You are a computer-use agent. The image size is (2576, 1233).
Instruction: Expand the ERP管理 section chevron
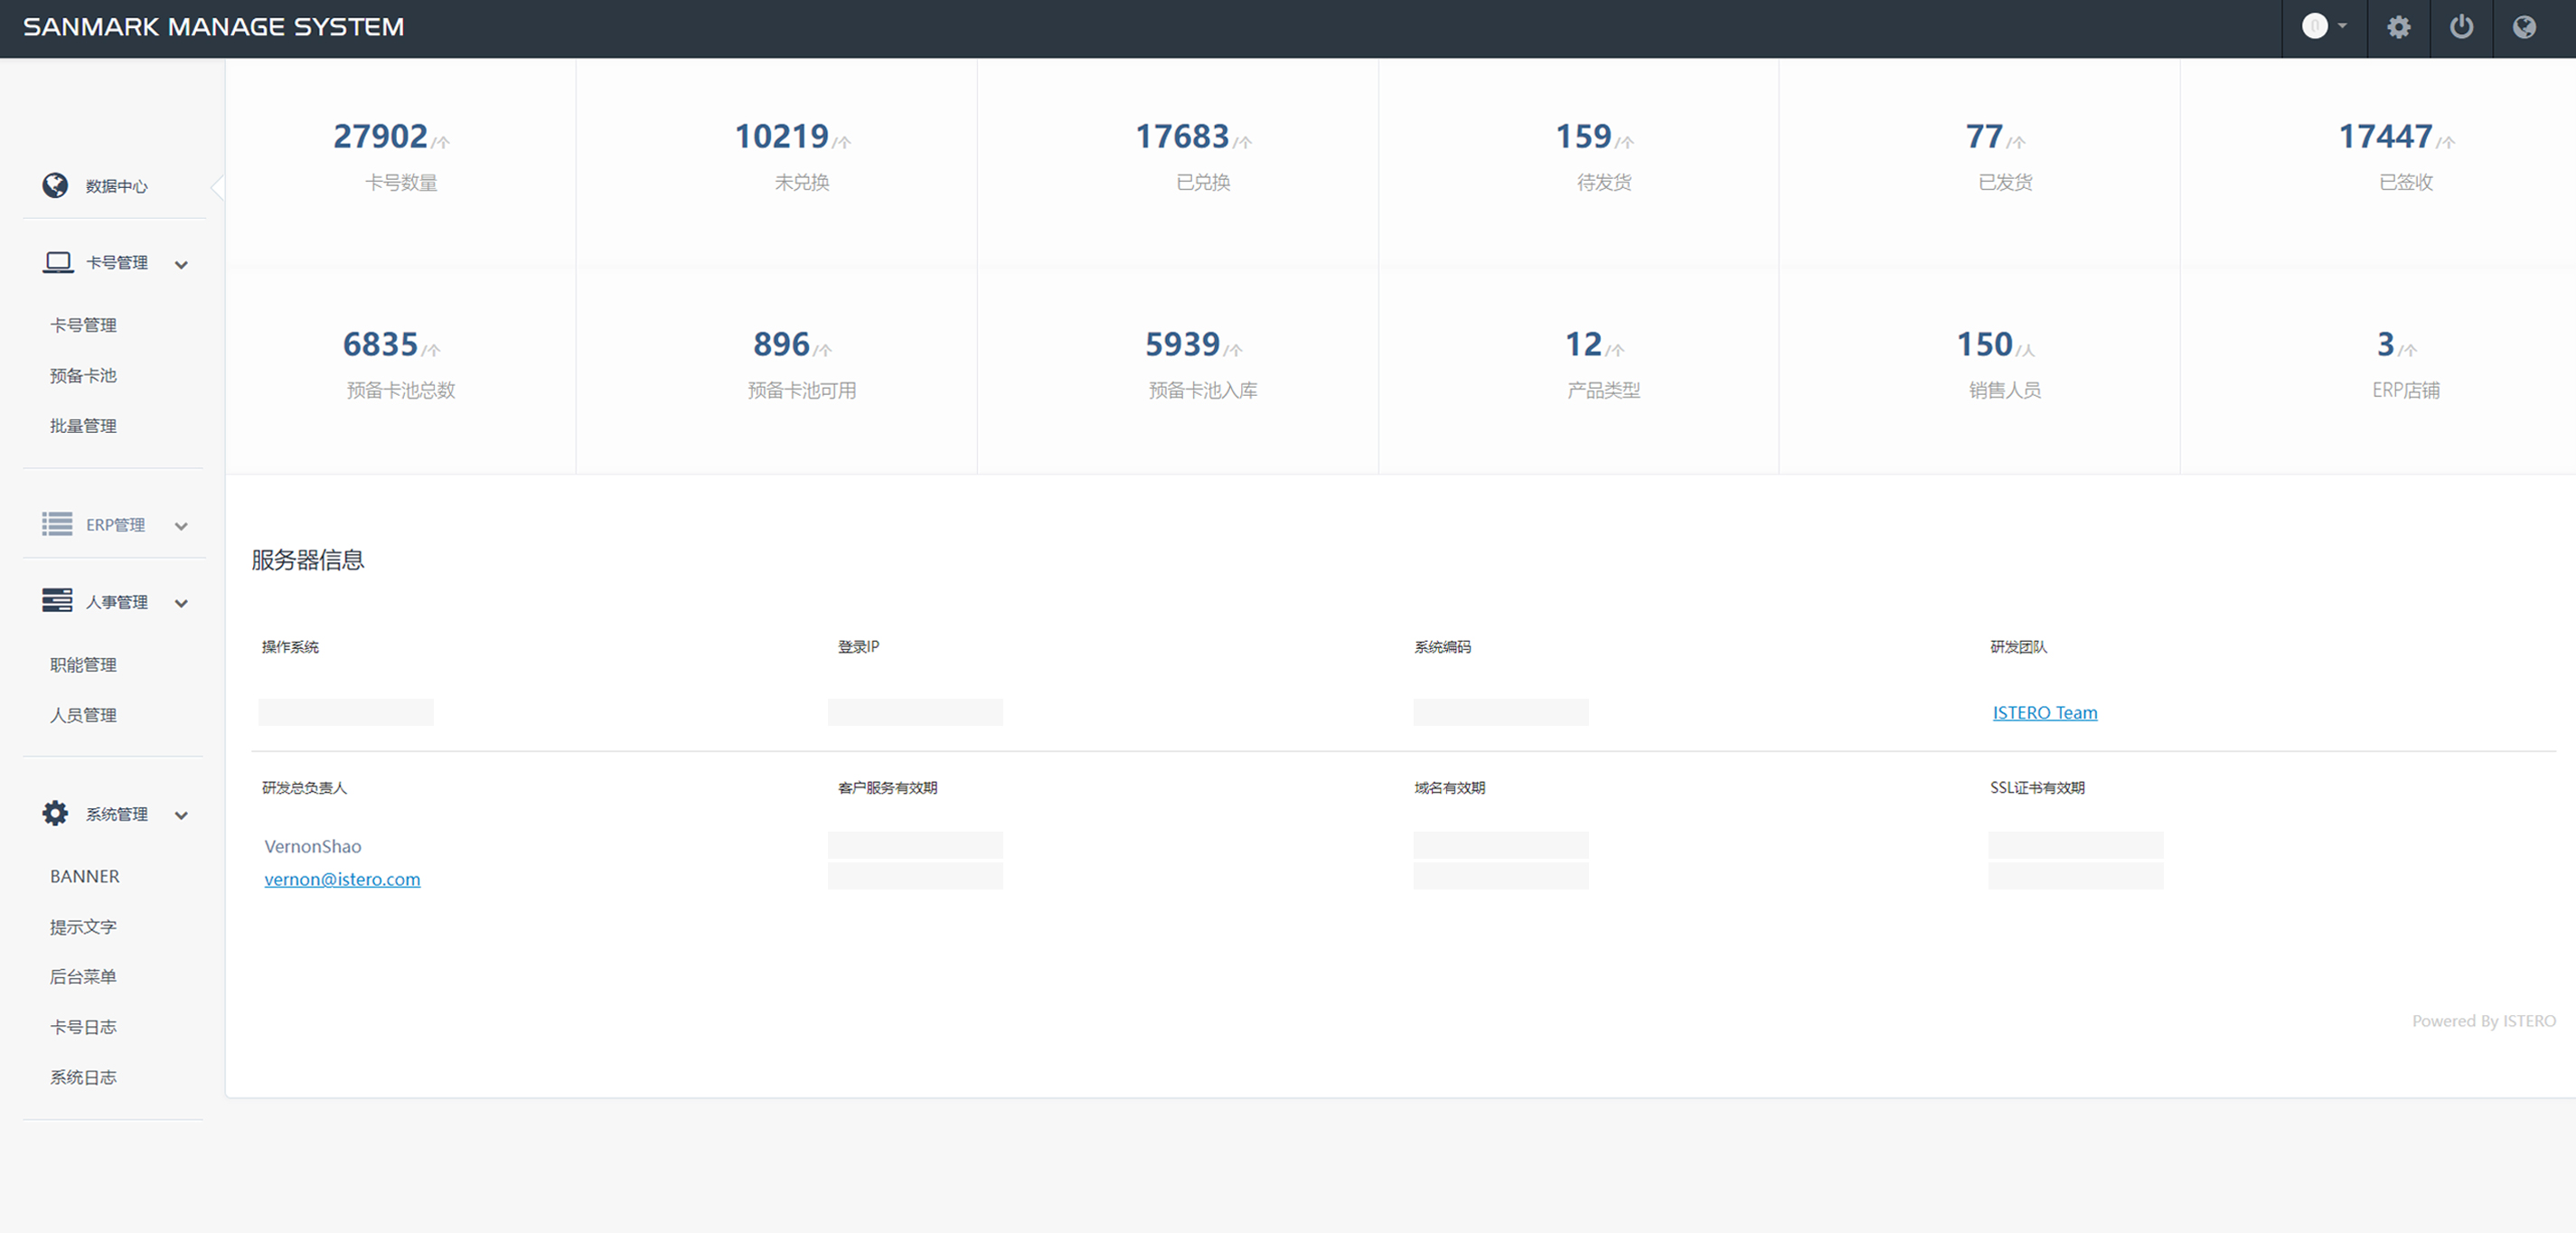[x=181, y=526]
